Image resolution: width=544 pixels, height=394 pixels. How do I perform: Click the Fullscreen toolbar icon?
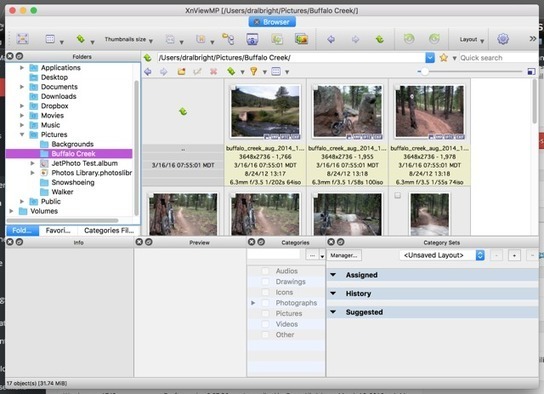[x=23, y=39]
